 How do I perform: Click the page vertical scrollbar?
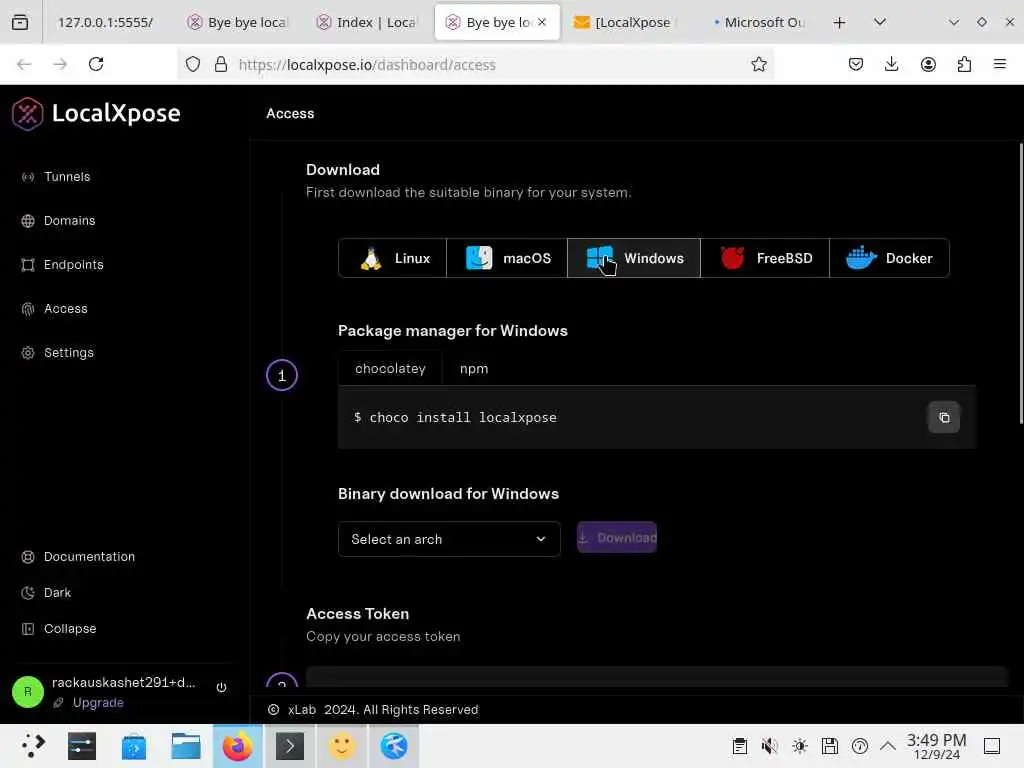click(x=1020, y=283)
